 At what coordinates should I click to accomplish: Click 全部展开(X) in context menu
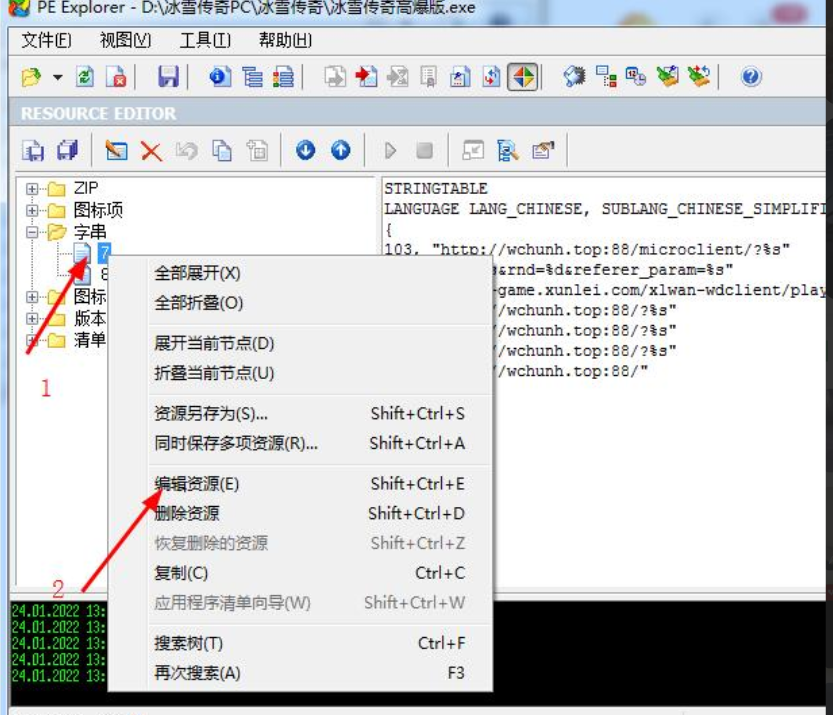(197, 273)
